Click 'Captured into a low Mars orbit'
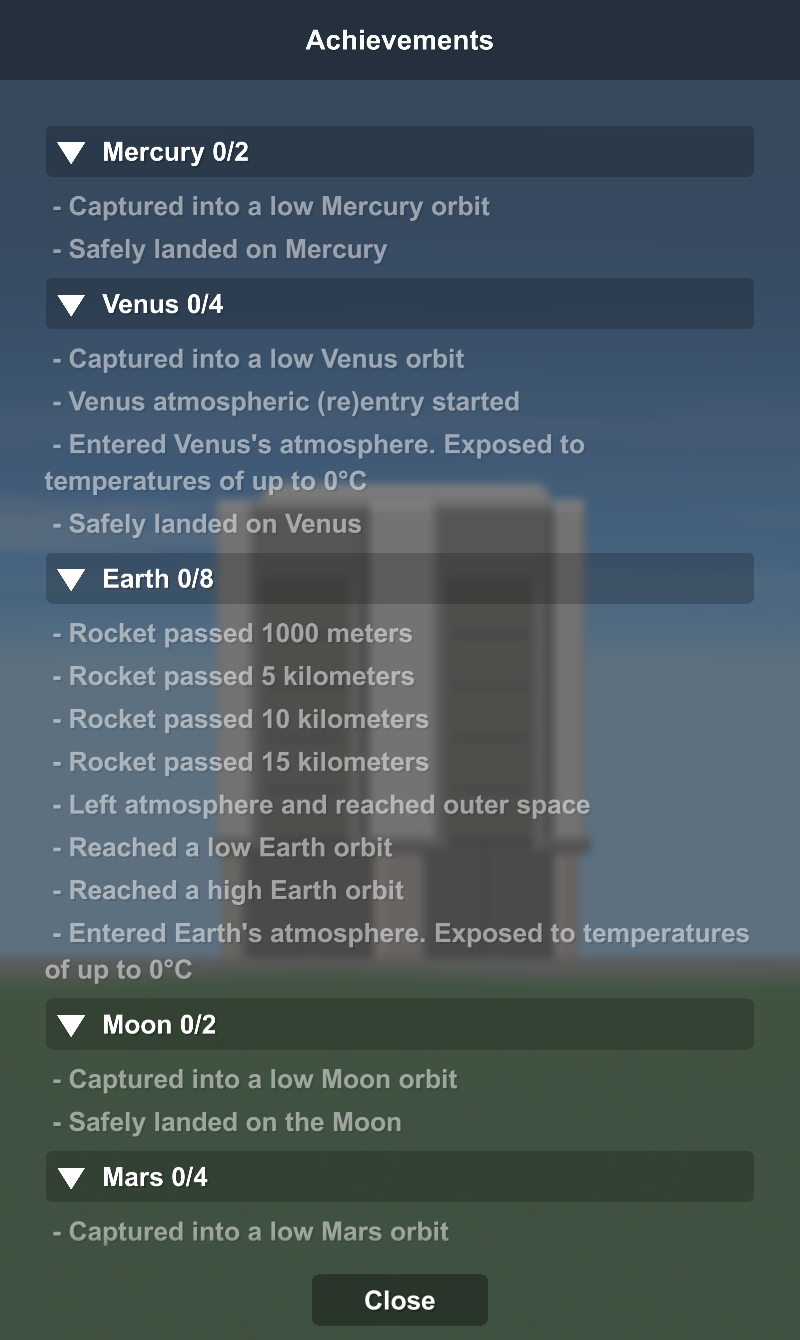This screenshot has width=800, height=1340. click(x=258, y=1231)
